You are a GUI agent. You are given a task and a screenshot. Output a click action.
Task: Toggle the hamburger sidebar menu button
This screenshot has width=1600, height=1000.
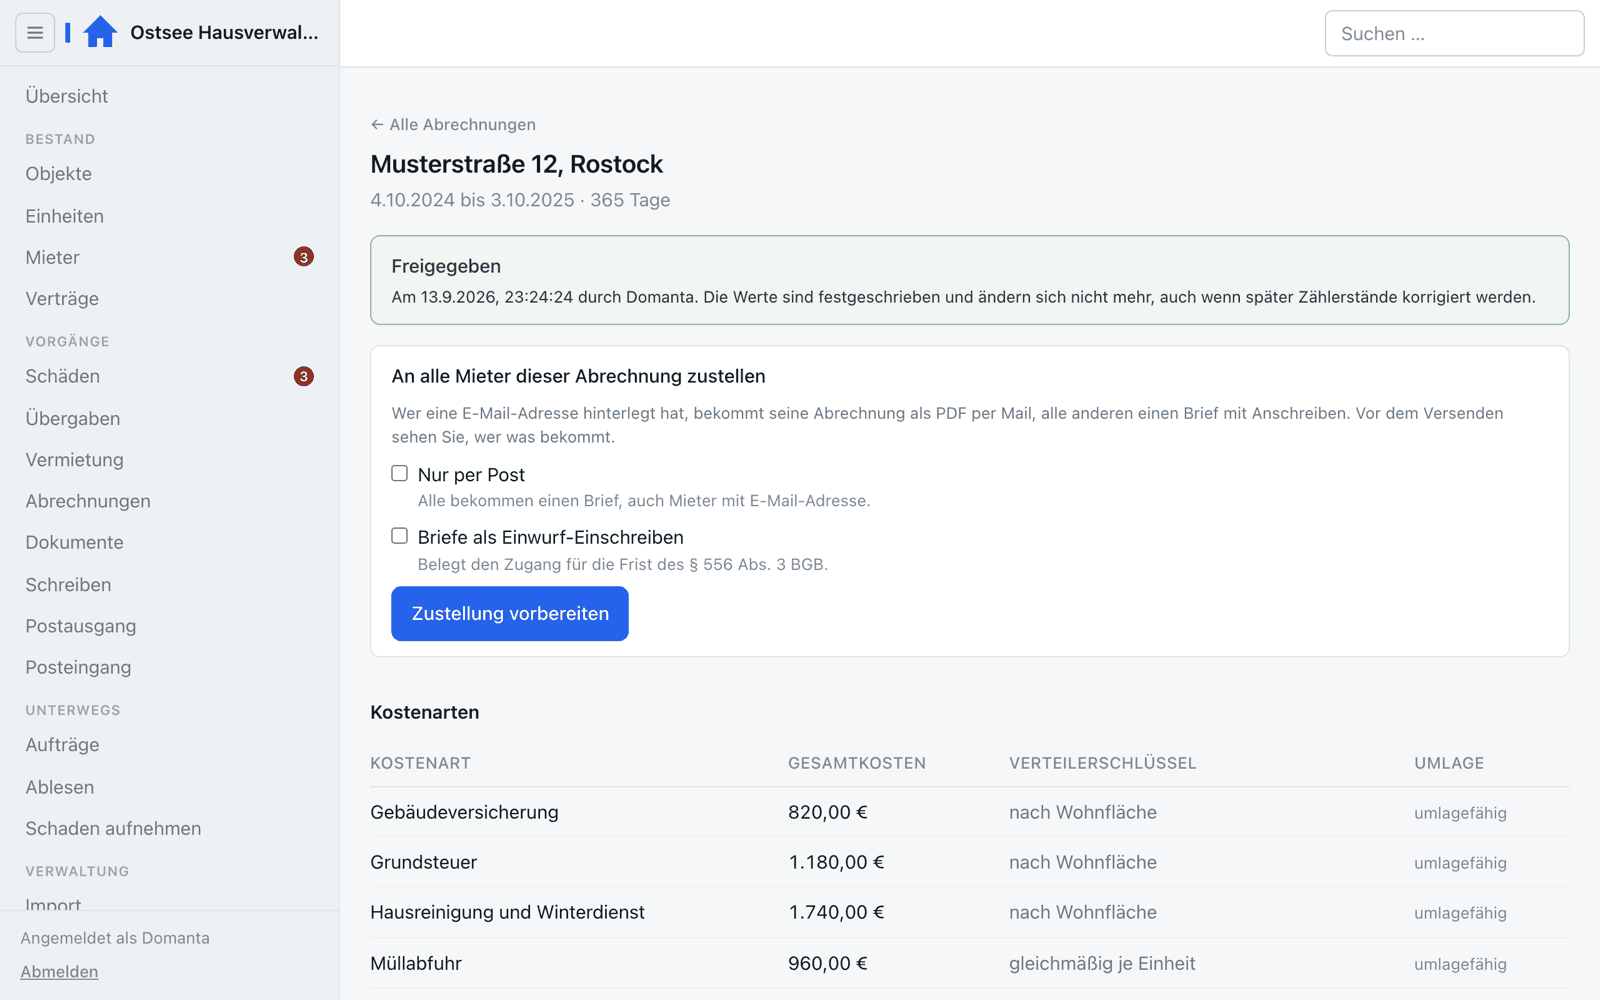coord(35,33)
